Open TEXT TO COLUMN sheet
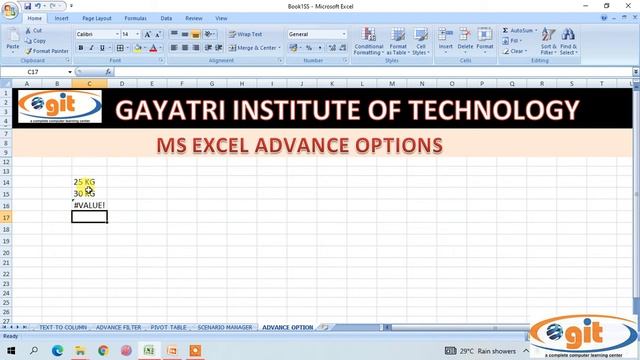Image resolution: width=640 pixels, height=360 pixels. (x=63, y=327)
